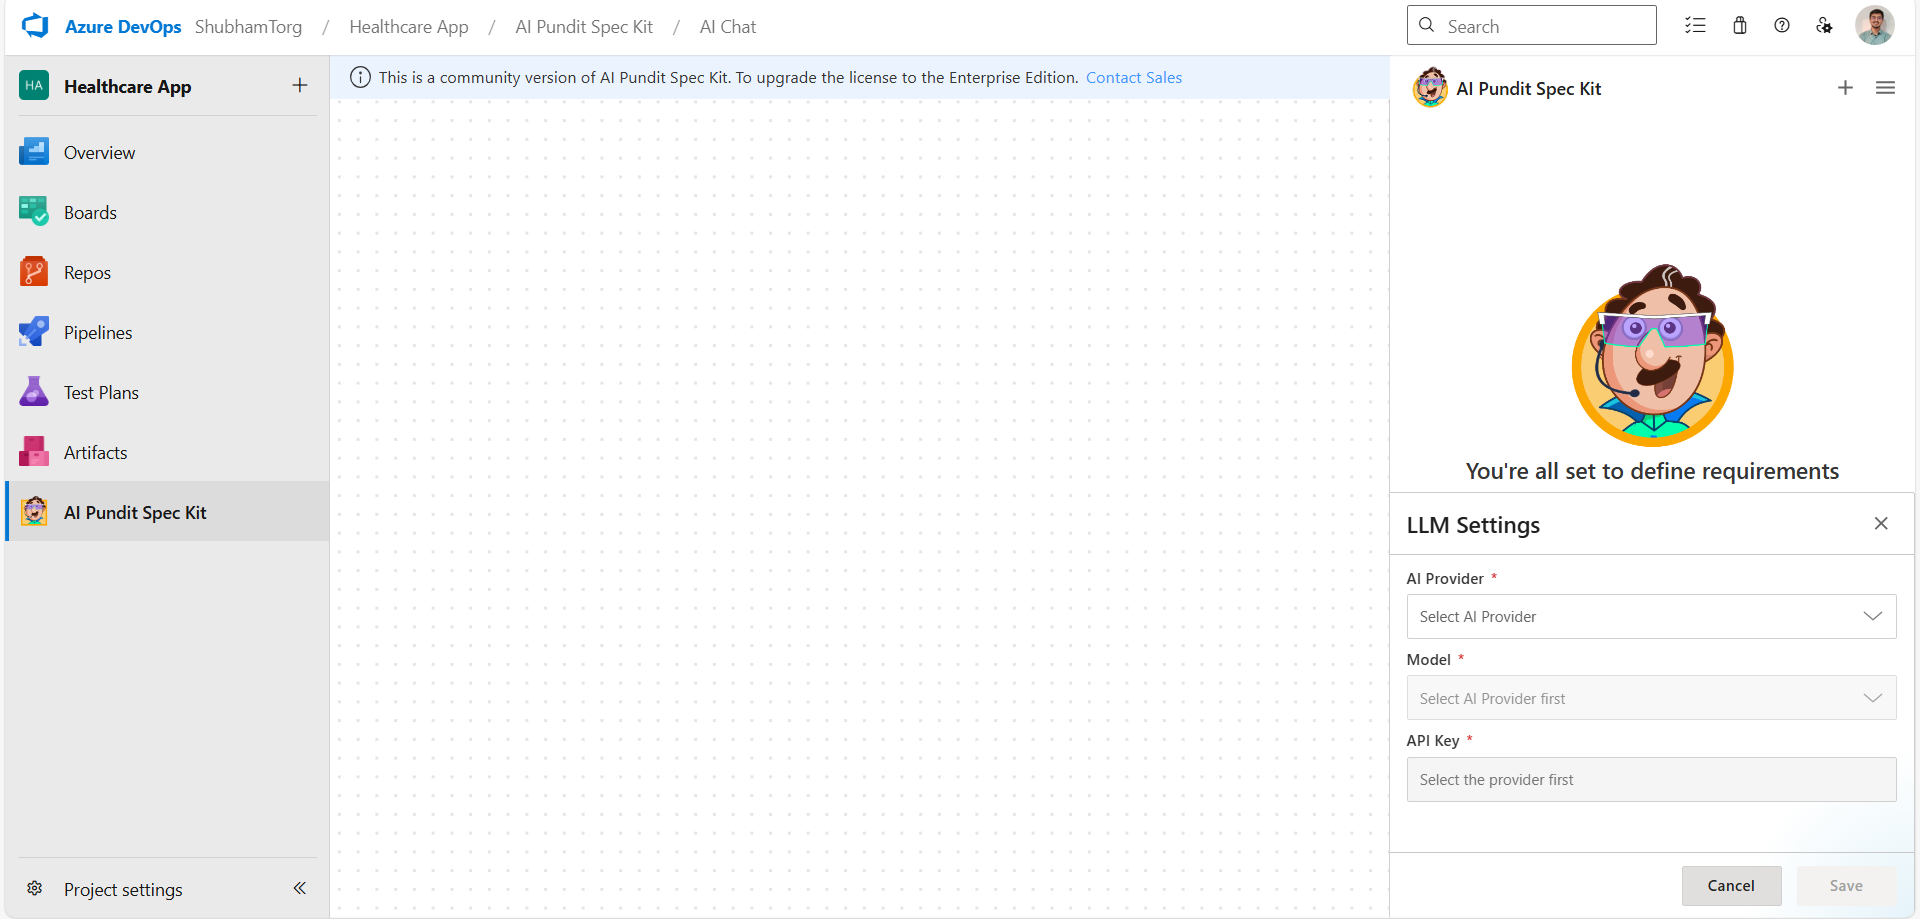Open the Help question mark icon
Viewport: 1920px width, 919px height.
1782,26
